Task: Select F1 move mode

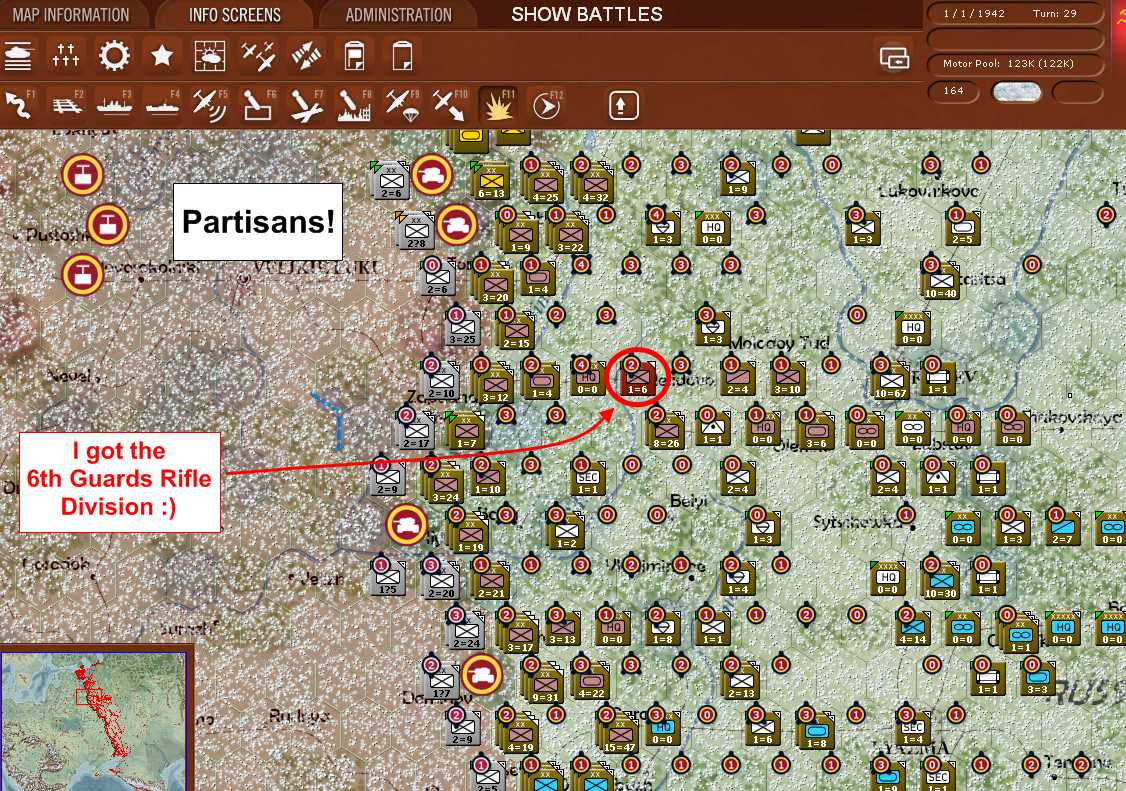Action: click(x=19, y=106)
